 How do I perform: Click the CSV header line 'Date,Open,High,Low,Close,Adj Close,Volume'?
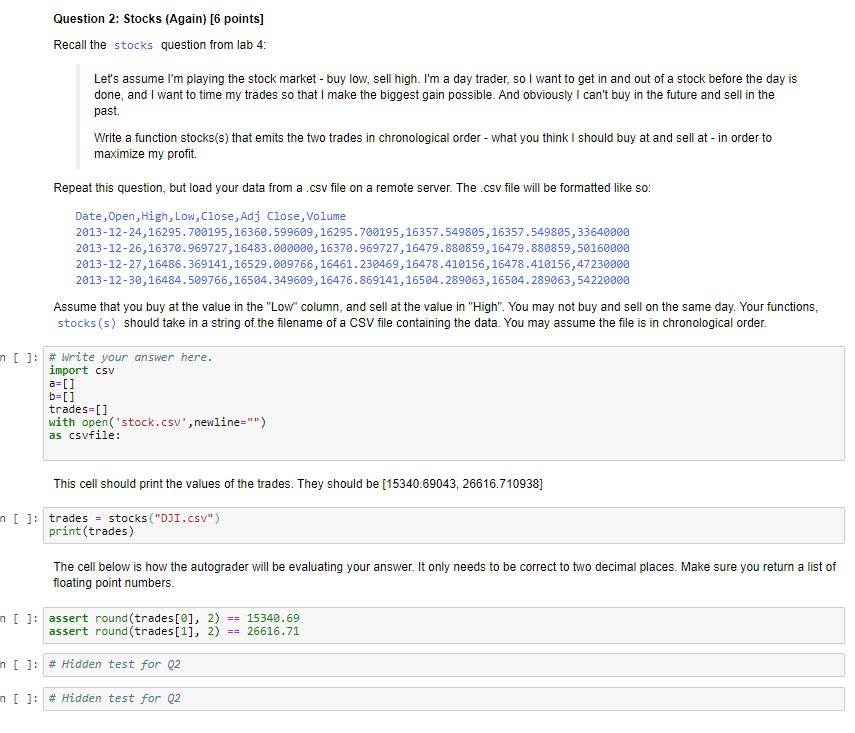[210, 217]
